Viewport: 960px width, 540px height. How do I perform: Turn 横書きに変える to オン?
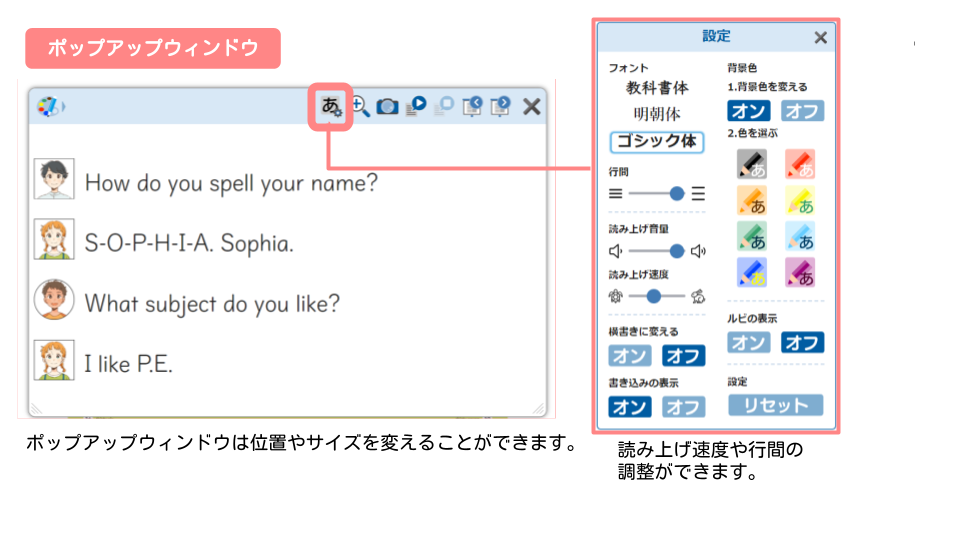point(630,355)
